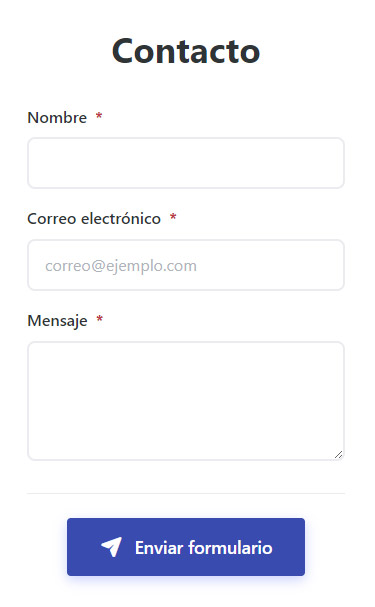Click inside the Mensaje text area
The height and width of the screenshot is (607, 375).
(x=186, y=401)
